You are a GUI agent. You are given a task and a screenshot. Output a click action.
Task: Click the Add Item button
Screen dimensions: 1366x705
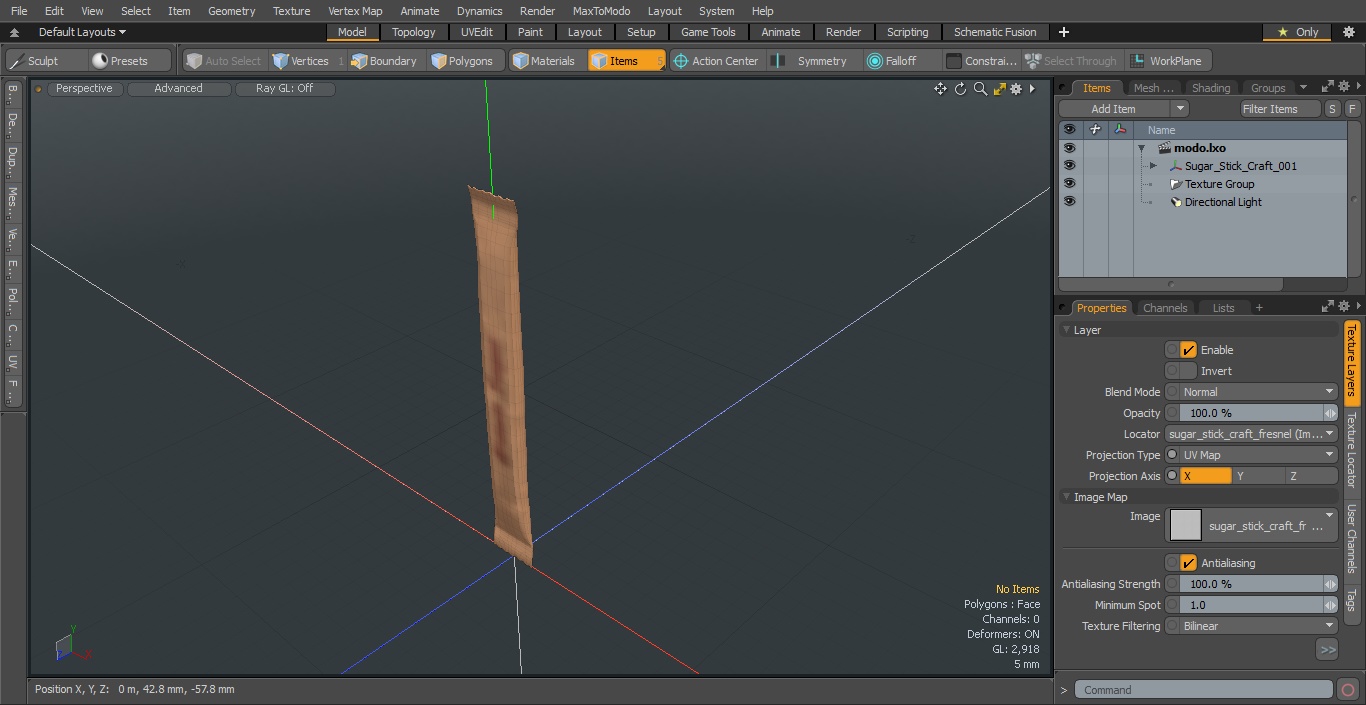pyautogui.click(x=1114, y=109)
